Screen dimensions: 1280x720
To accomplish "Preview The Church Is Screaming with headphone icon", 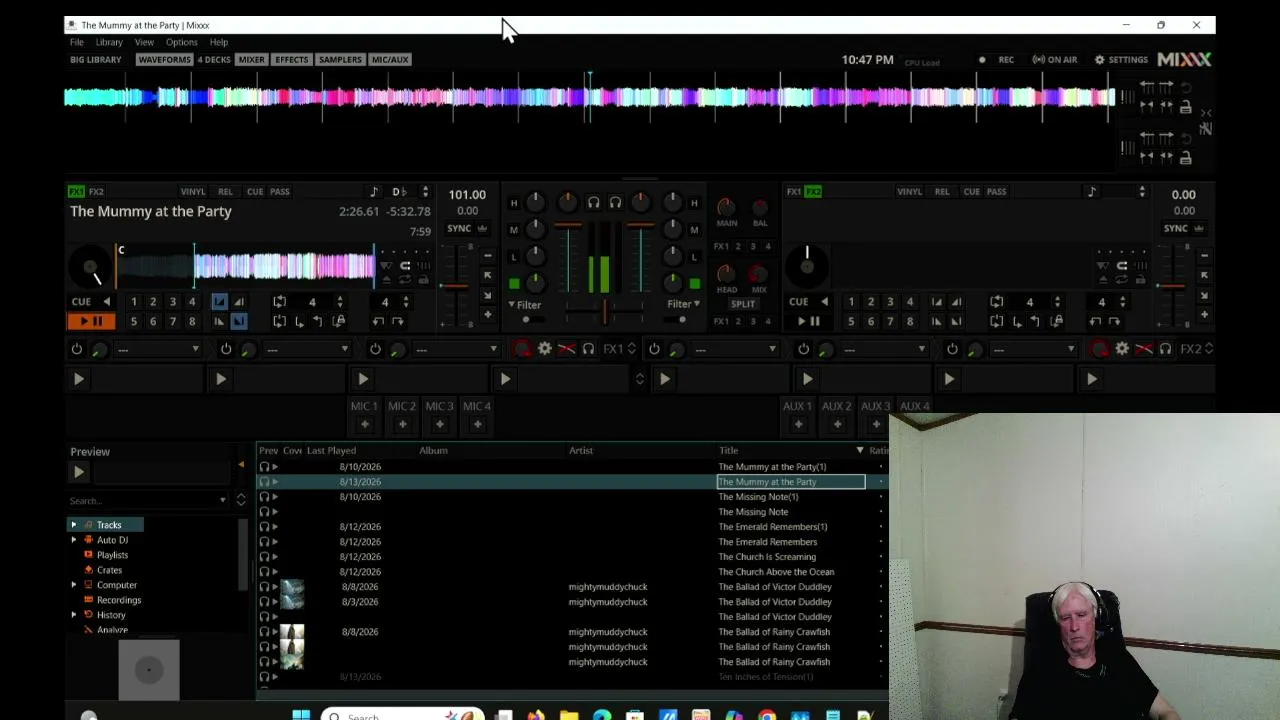I will click(x=265, y=557).
